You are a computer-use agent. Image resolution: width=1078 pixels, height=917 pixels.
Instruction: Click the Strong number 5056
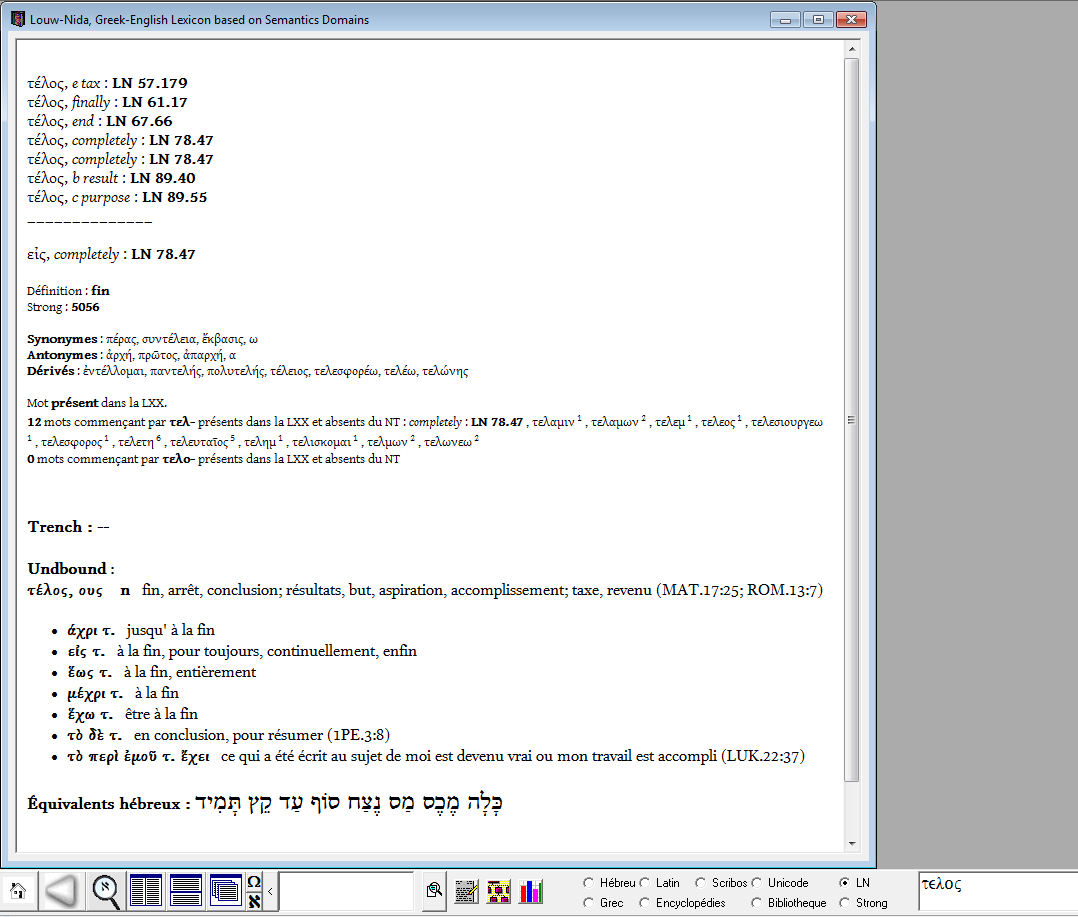click(x=85, y=307)
